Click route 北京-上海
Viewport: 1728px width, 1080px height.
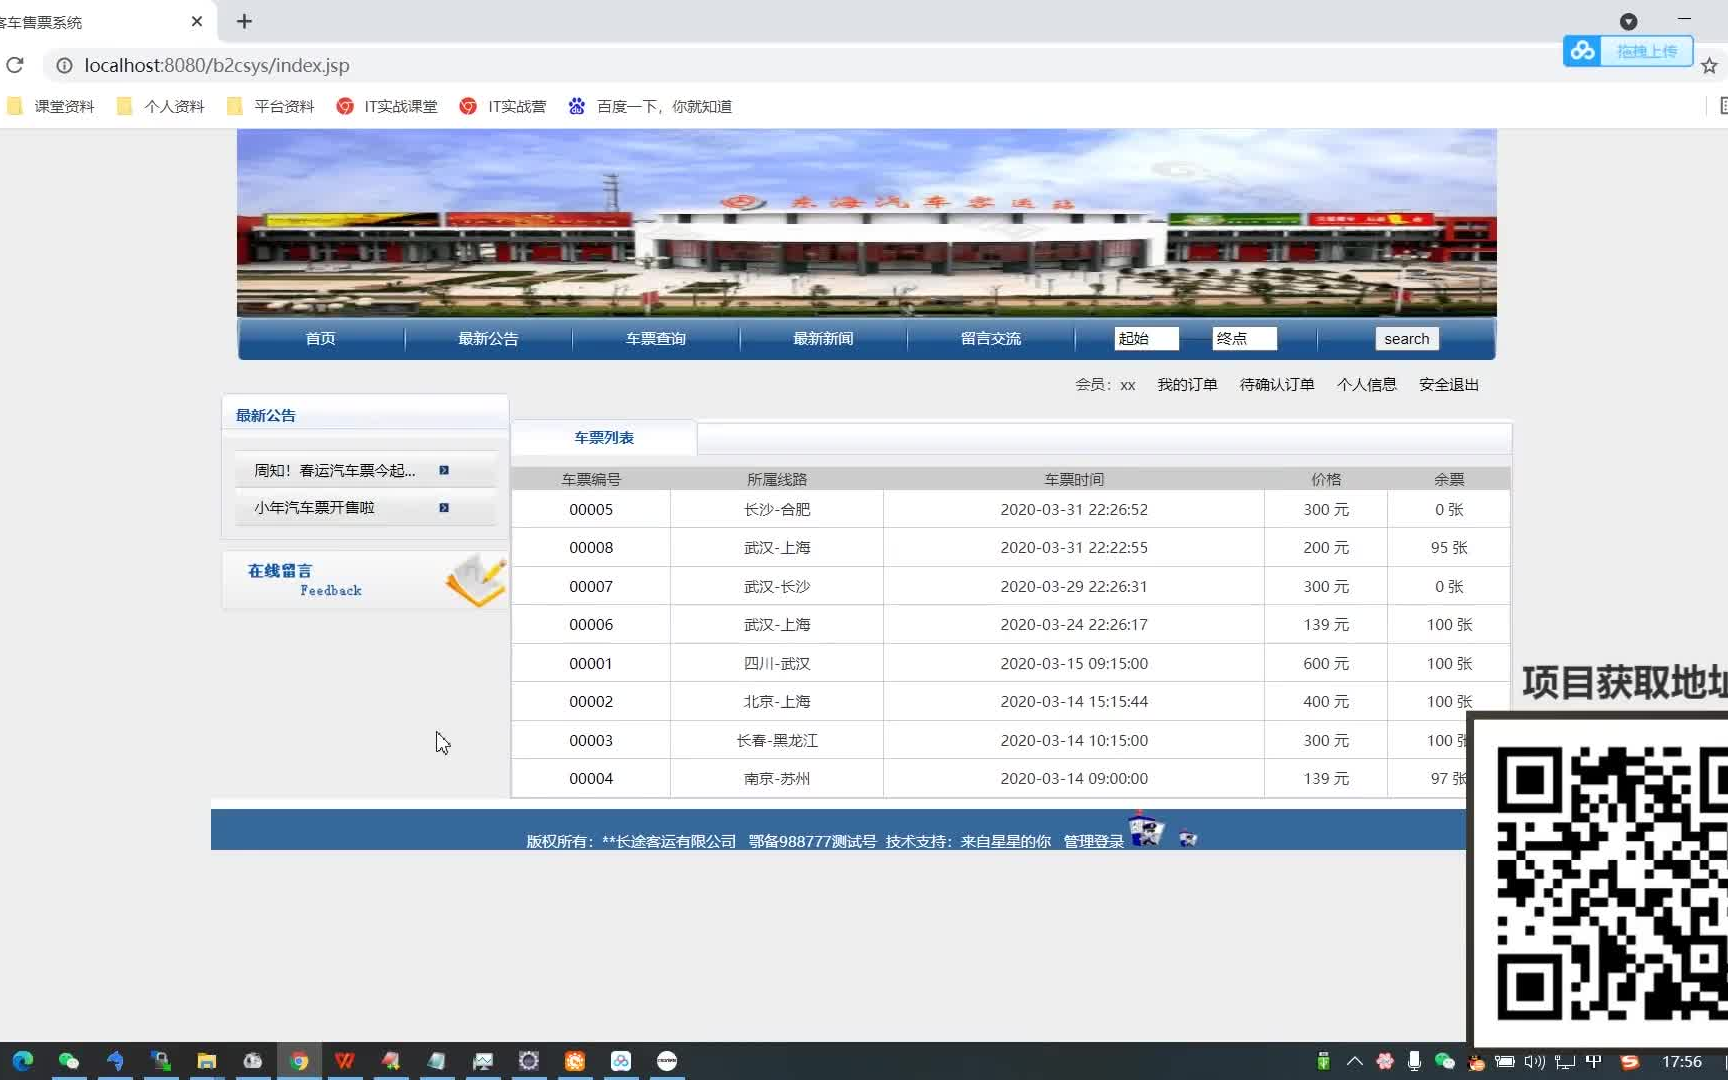click(777, 702)
